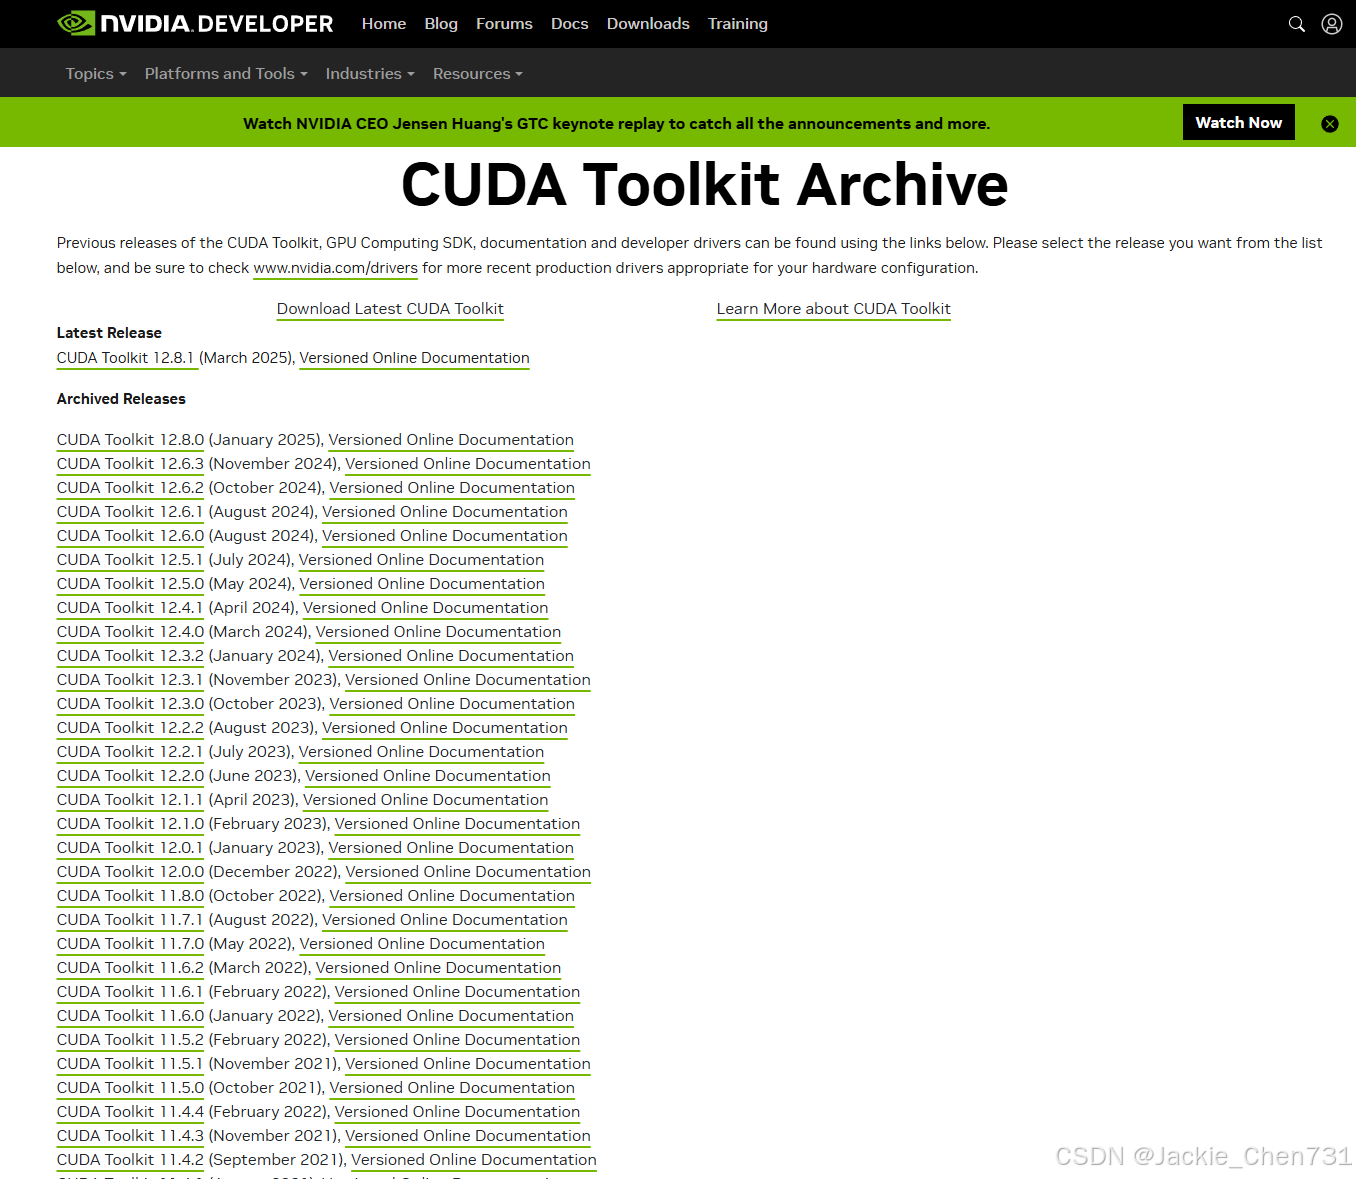1356x1179 pixels.
Task: Dismiss the GTC keynote banner
Action: click(x=1329, y=123)
